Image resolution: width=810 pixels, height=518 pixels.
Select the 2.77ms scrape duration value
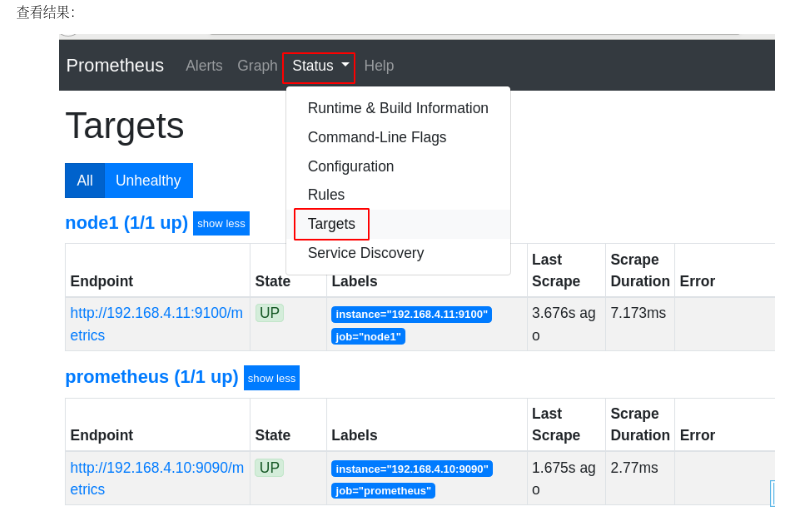(x=634, y=468)
